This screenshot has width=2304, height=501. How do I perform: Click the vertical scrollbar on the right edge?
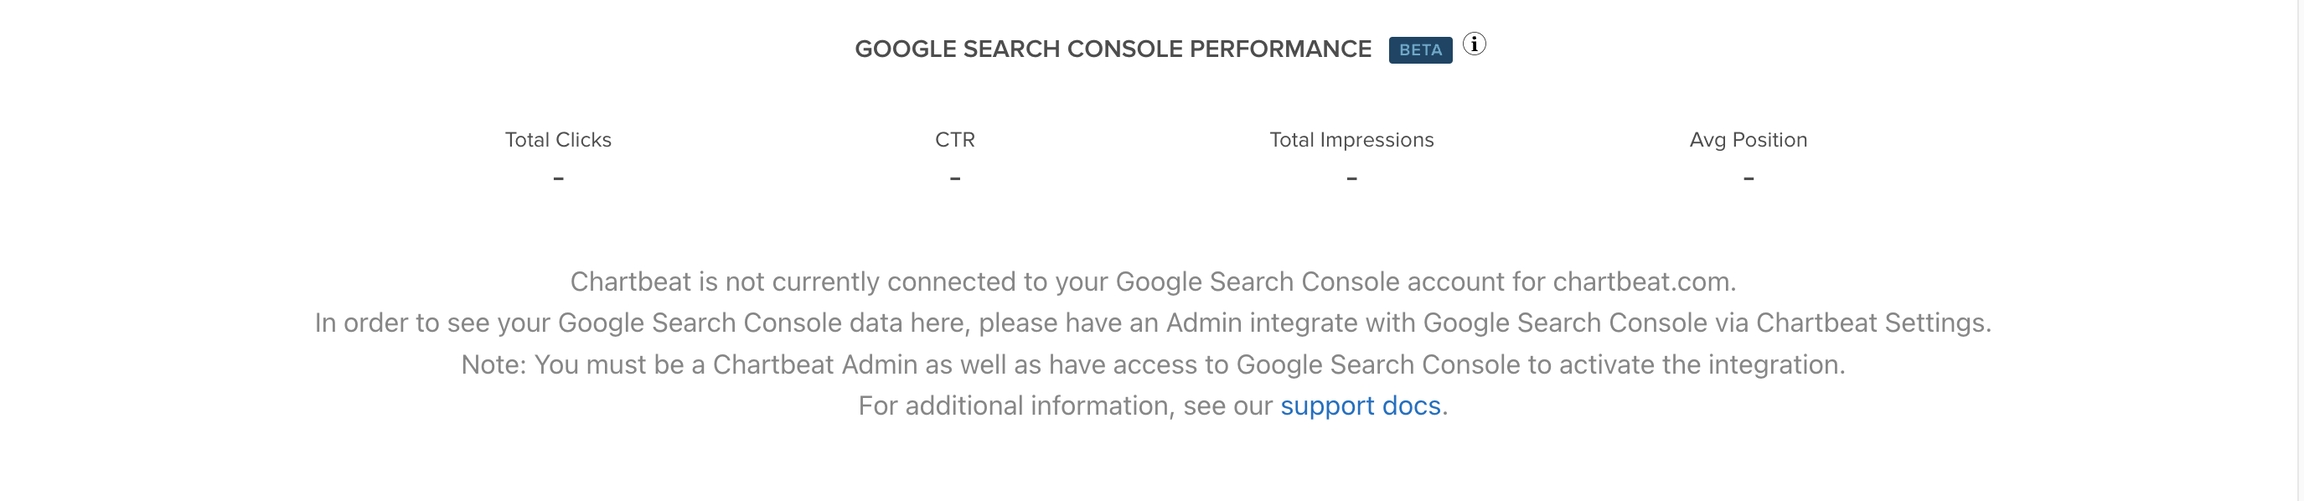[x=2300, y=250]
